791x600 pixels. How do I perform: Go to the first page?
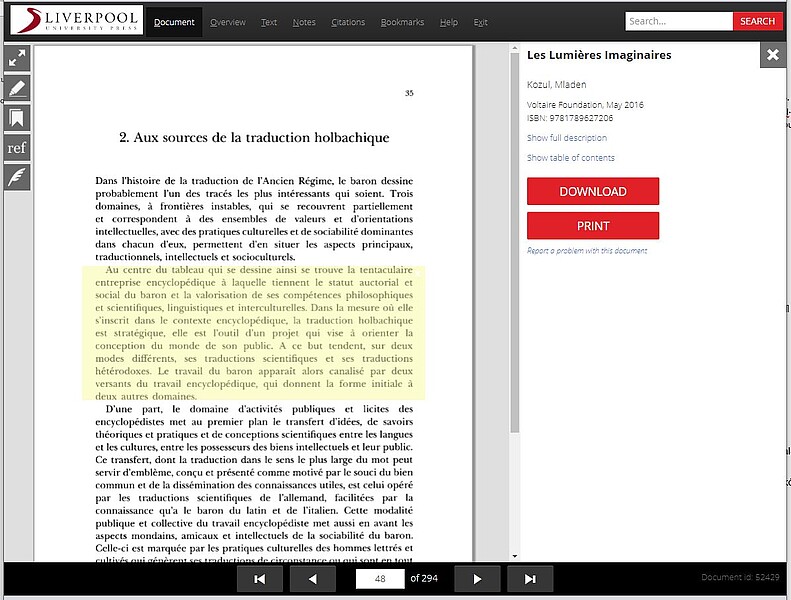[x=260, y=579]
